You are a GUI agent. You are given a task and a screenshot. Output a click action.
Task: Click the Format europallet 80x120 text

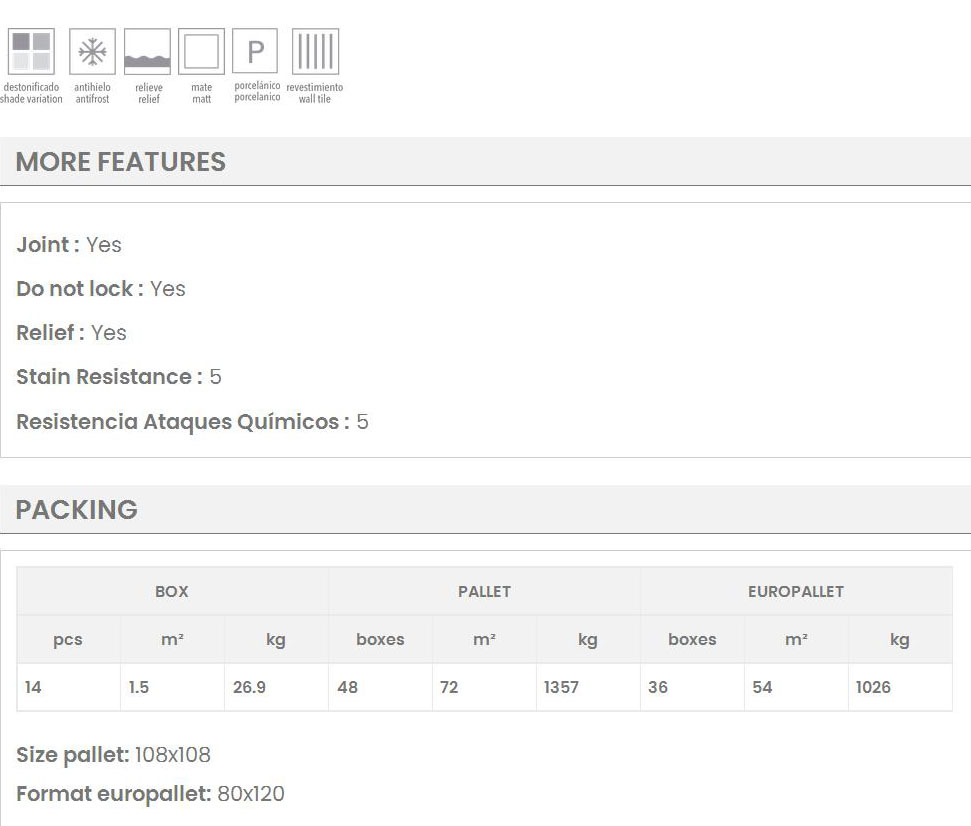point(150,794)
